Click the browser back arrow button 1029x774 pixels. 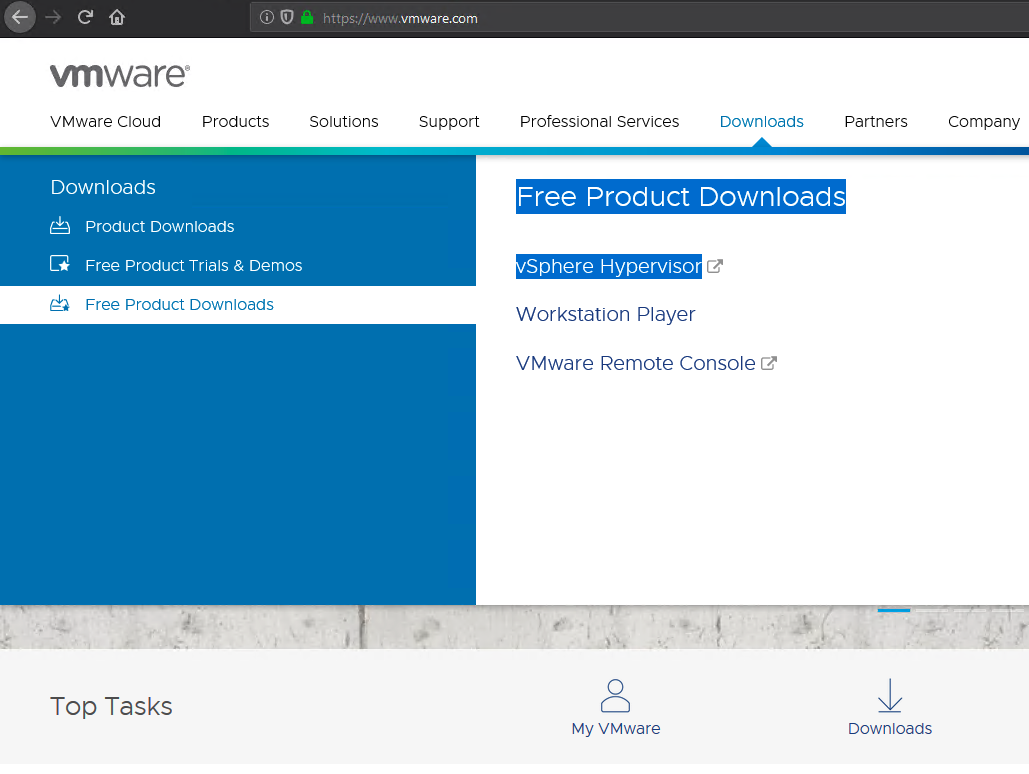click(x=20, y=17)
